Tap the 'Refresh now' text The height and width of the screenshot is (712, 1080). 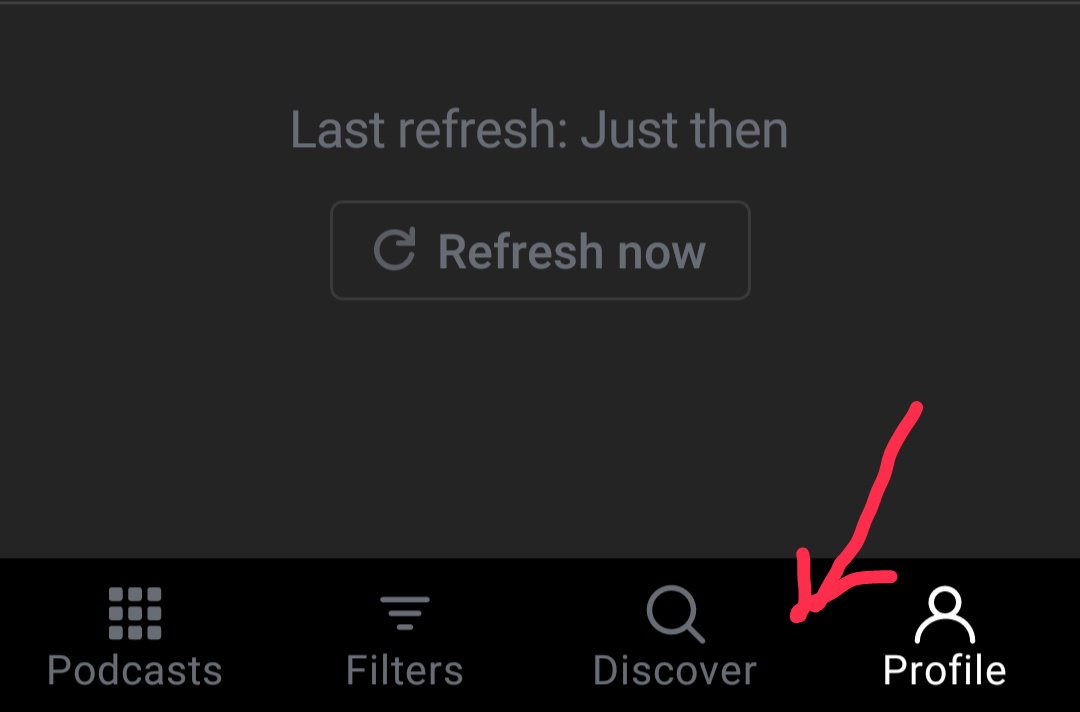(x=572, y=251)
